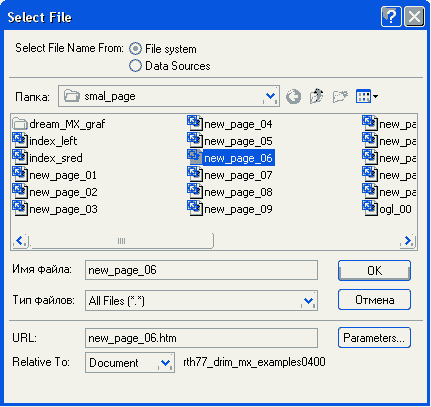The width and height of the screenshot is (431, 407).
Task: Select the Data Sources radio button
Action: pyautogui.click(x=135, y=66)
